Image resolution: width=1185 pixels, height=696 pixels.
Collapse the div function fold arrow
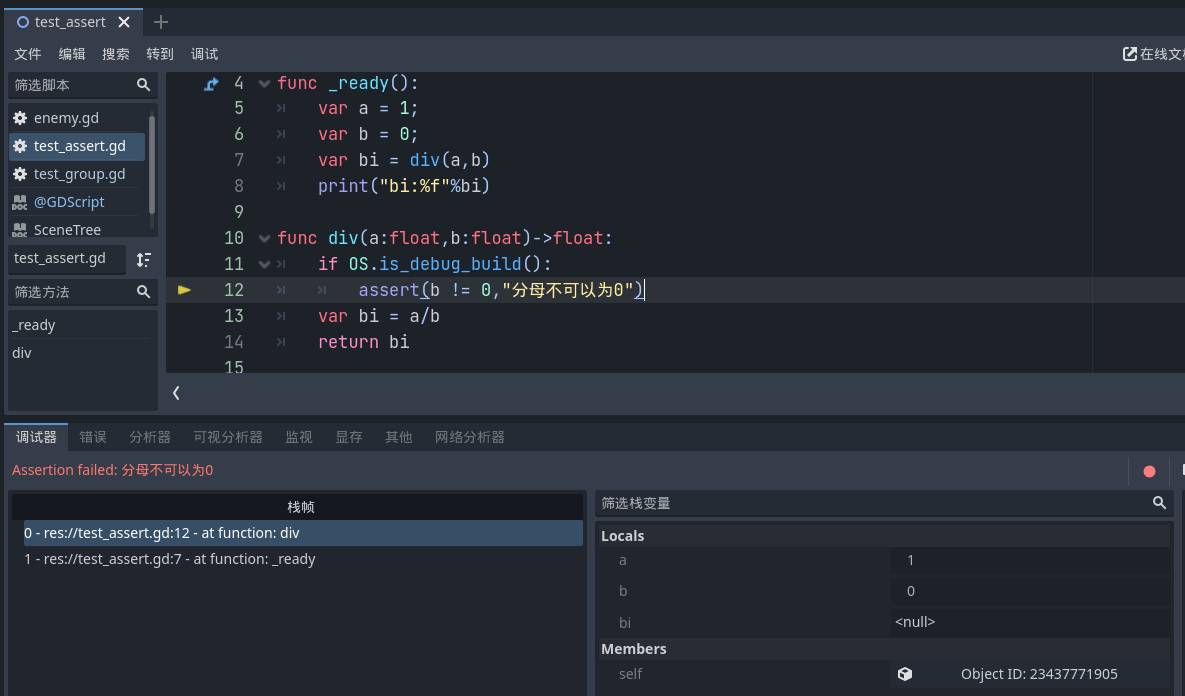(x=264, y=238)
